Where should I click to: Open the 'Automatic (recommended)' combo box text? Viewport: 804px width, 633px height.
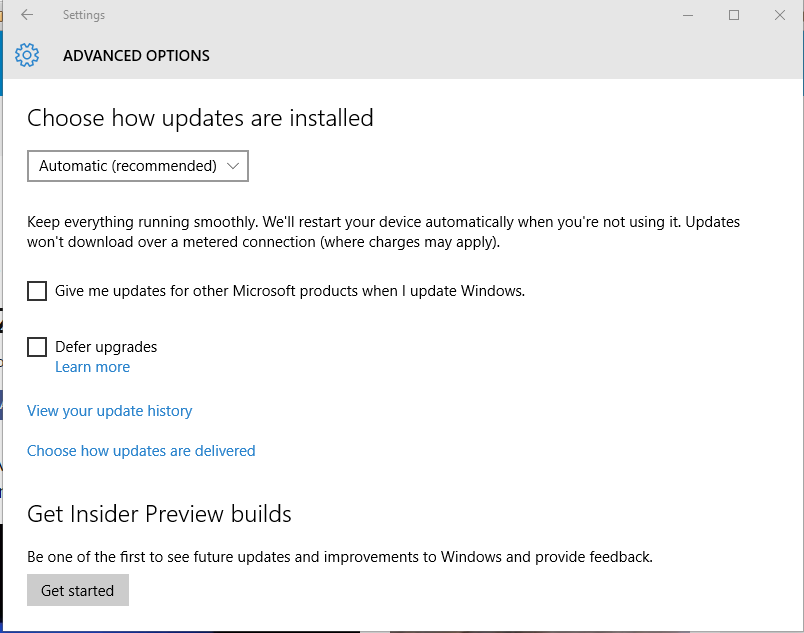pos(127,166)
